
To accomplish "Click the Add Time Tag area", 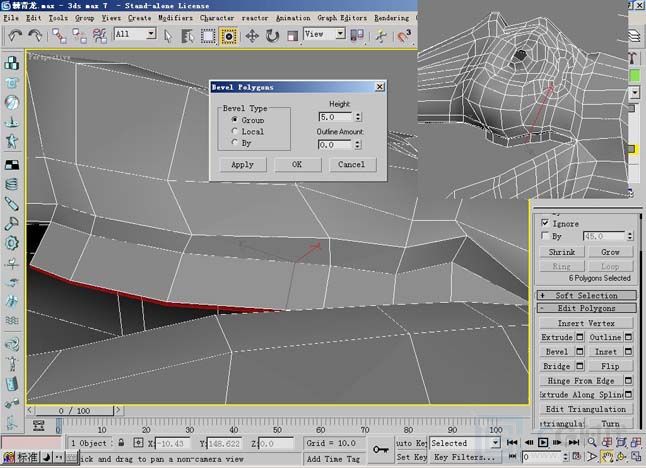I will [x=333, y=458].
